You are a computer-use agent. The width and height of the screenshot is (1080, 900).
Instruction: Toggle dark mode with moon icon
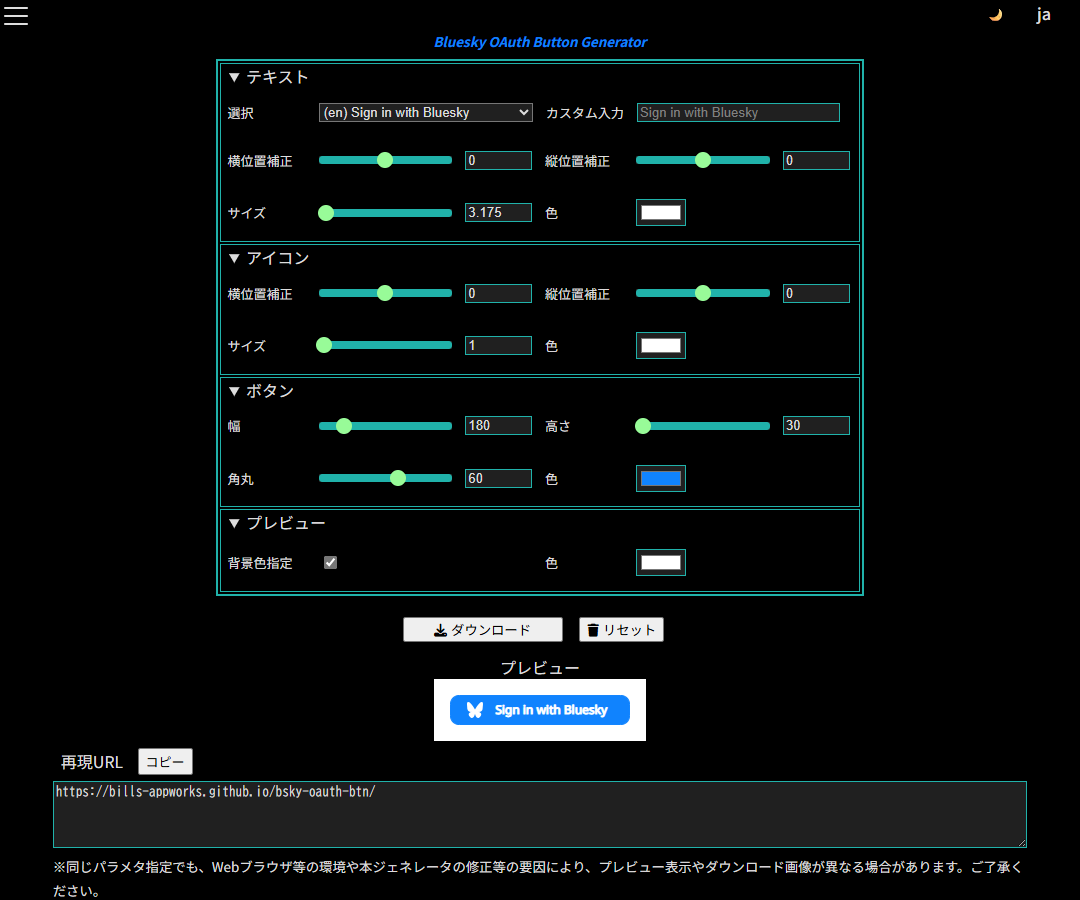(995, 15)
